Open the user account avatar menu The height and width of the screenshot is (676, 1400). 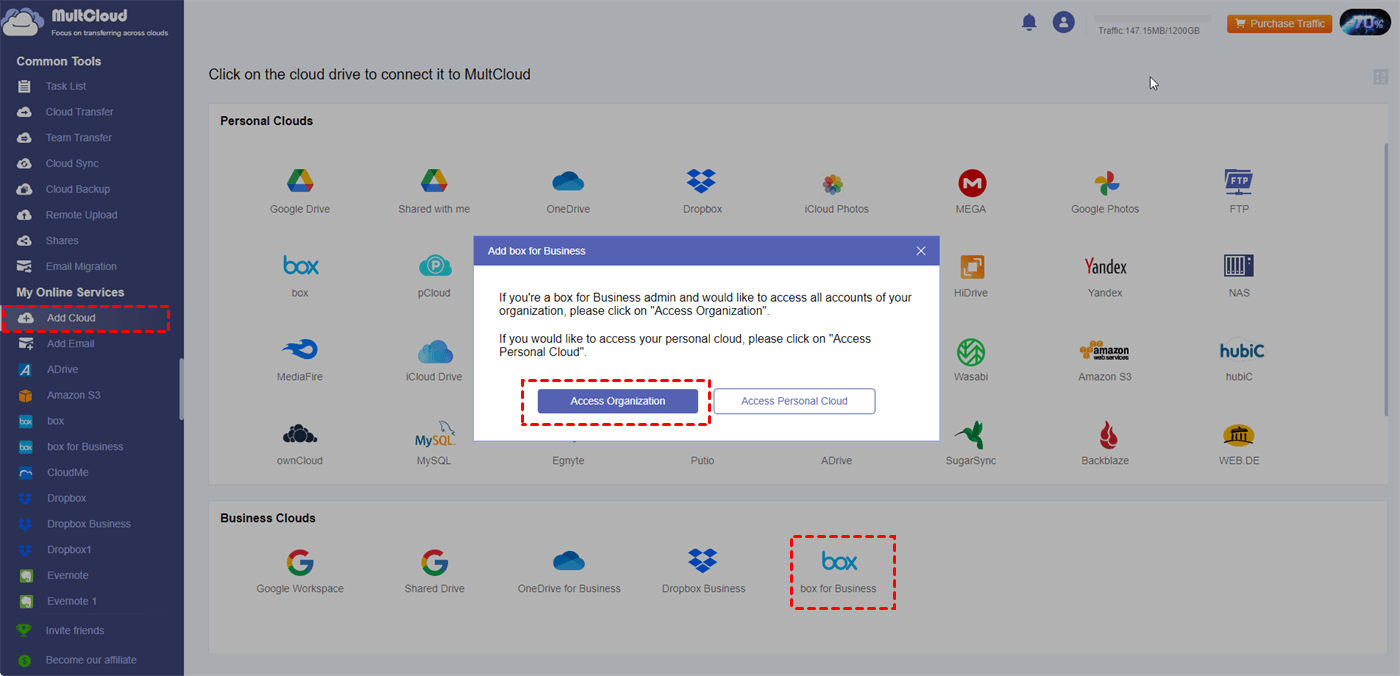(x=1064, y=22)
